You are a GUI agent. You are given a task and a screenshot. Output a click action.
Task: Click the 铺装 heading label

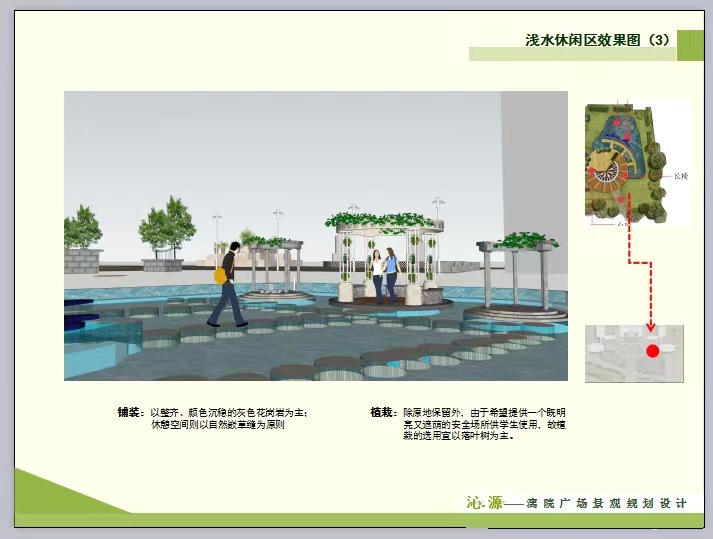click(130, 412)
